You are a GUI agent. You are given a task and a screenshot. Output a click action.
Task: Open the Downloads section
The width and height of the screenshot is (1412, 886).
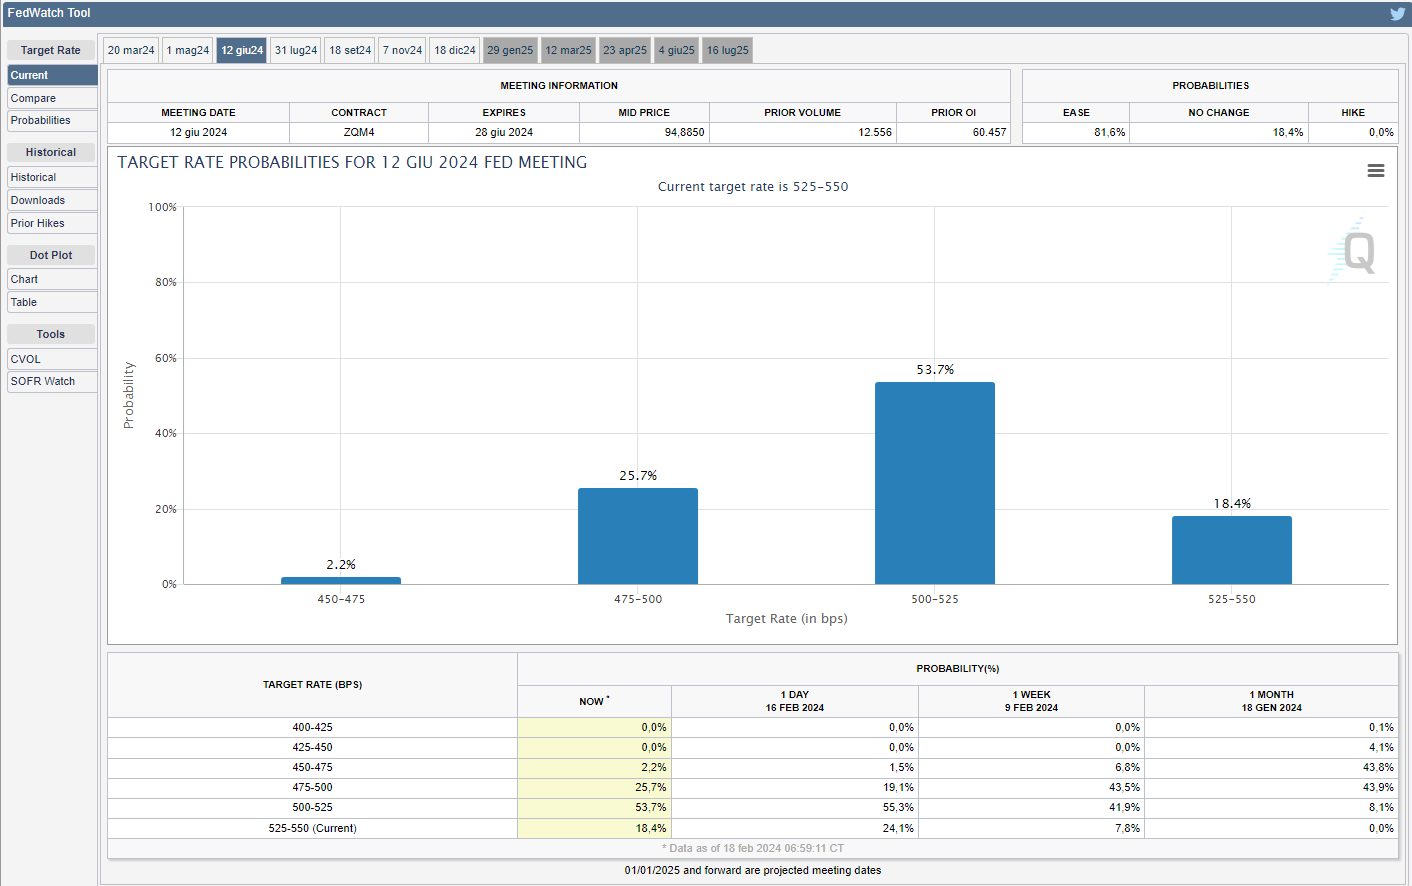coord(52,200)
